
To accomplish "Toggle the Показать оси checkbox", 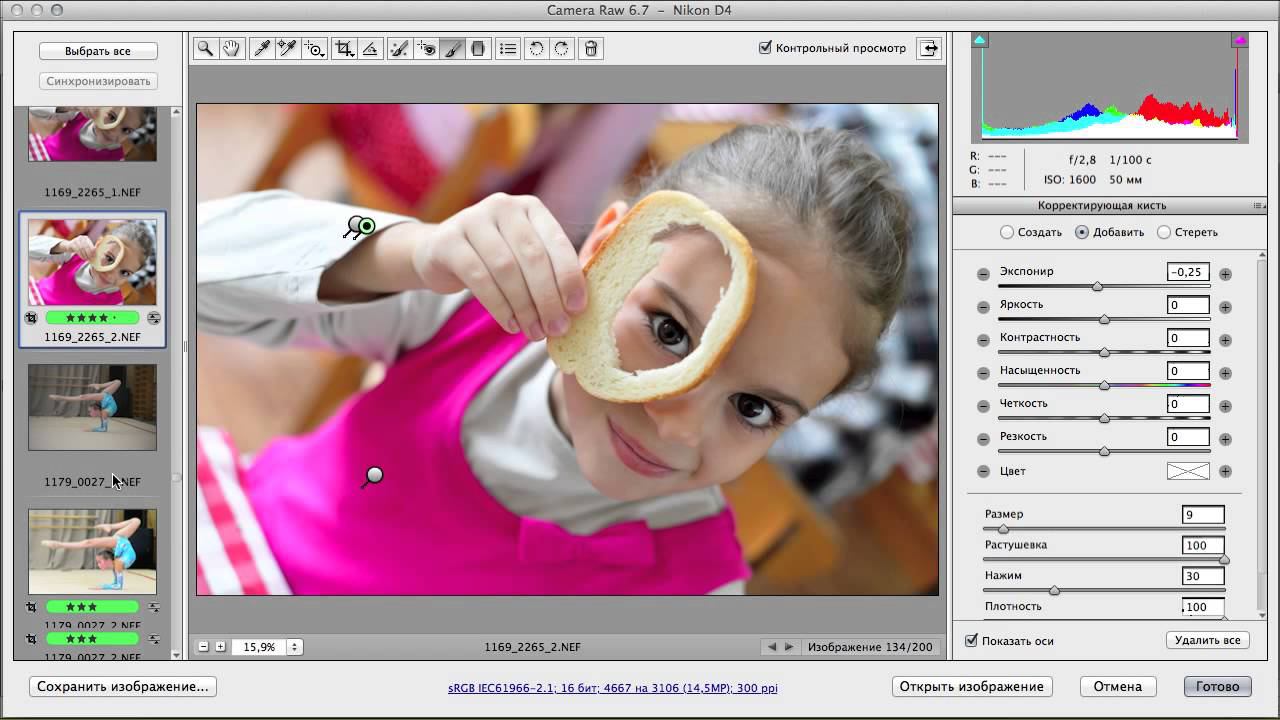I will [971, 640].
